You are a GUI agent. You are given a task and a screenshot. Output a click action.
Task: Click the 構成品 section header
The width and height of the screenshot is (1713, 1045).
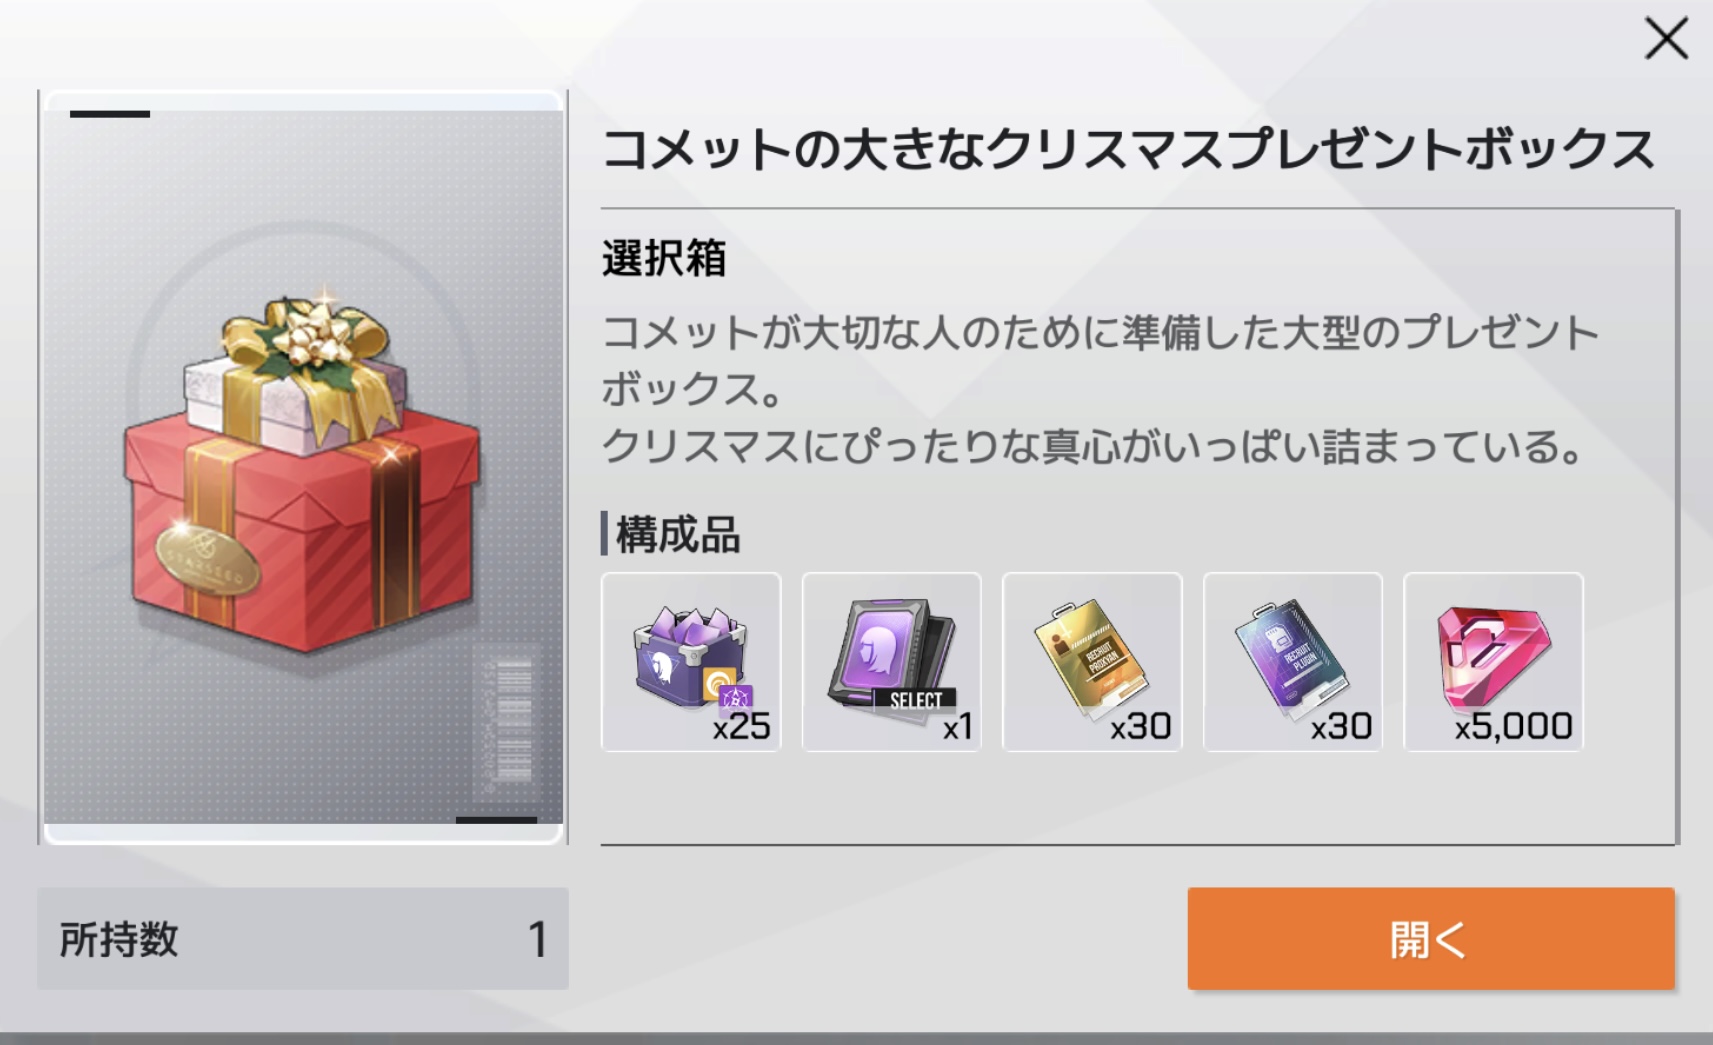(677, 535)
